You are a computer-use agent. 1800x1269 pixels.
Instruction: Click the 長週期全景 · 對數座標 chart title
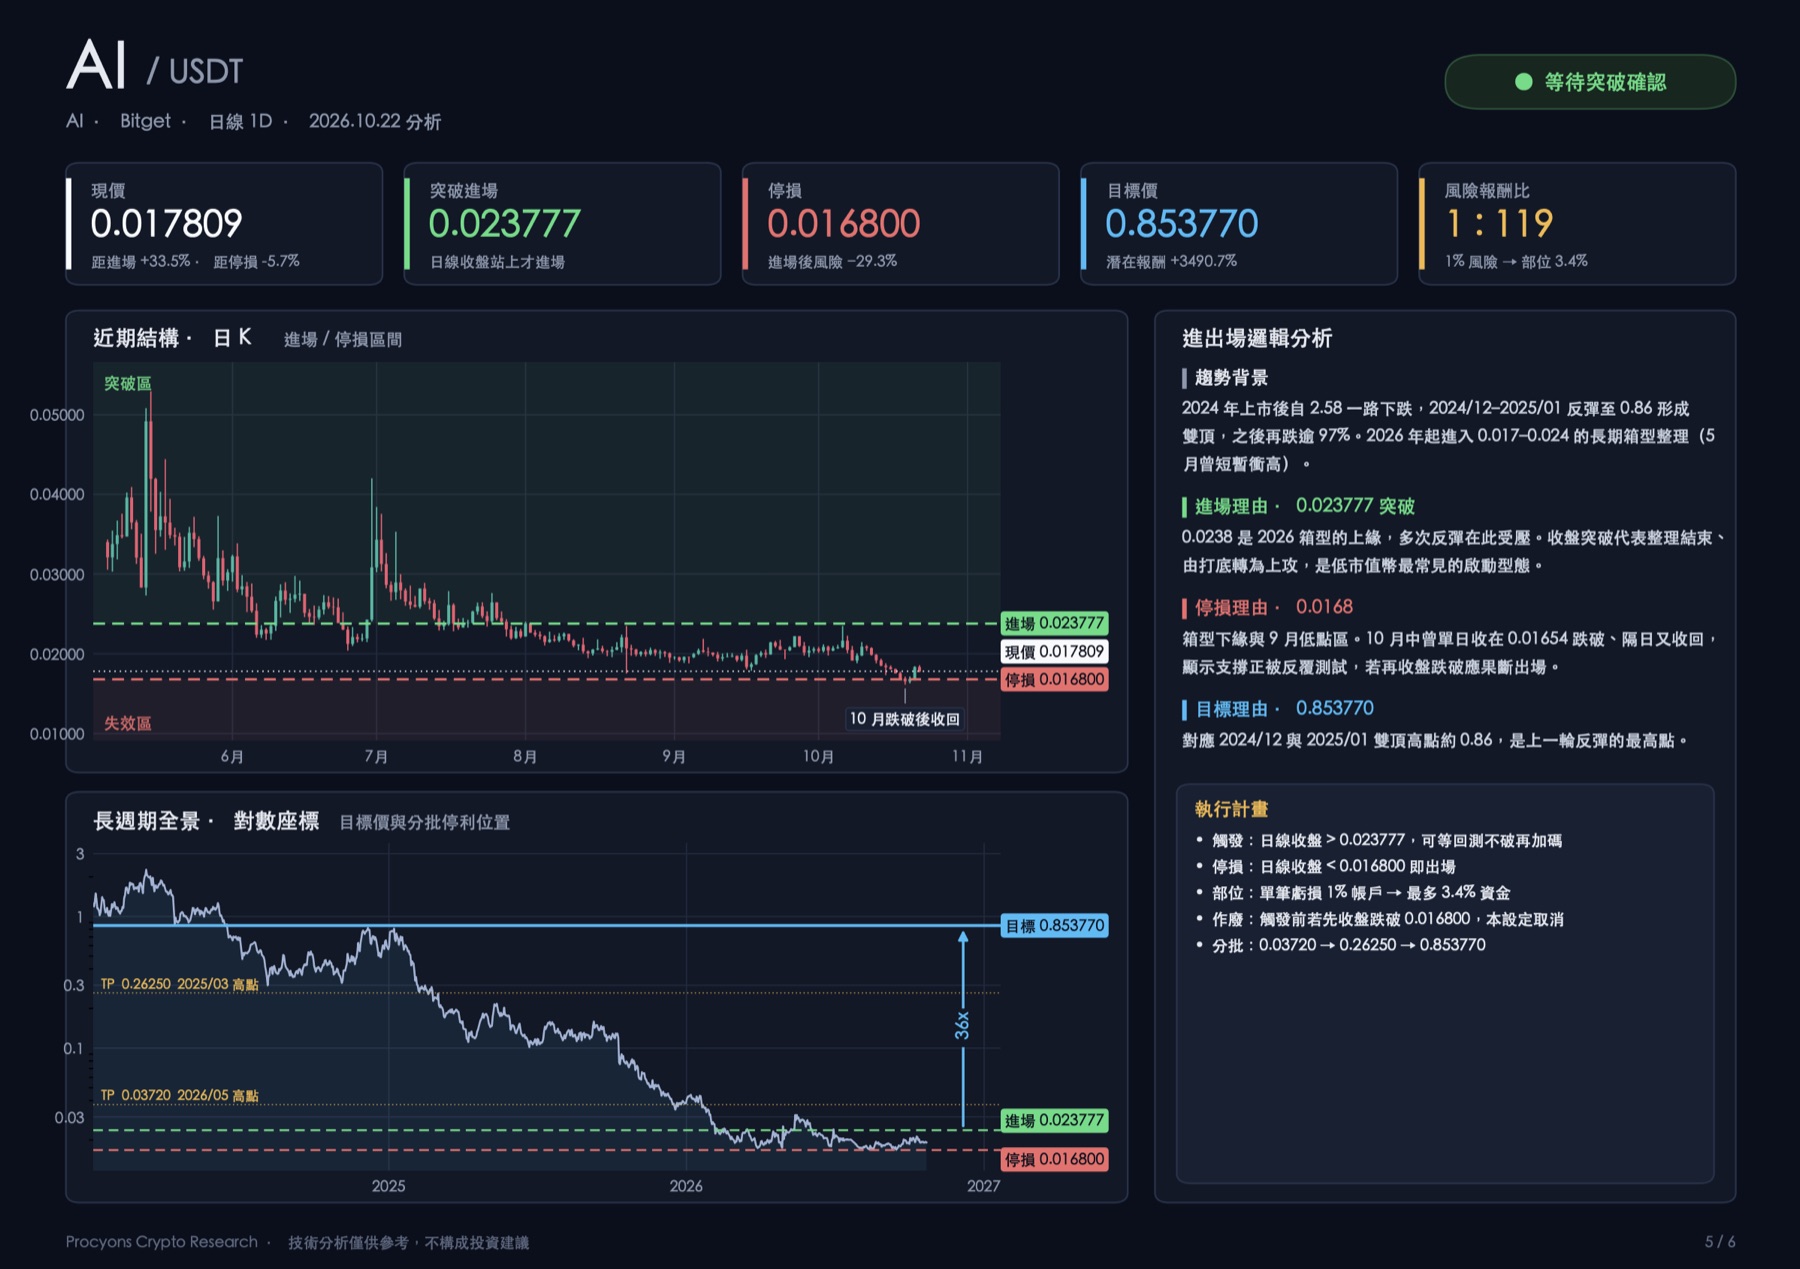206,821
